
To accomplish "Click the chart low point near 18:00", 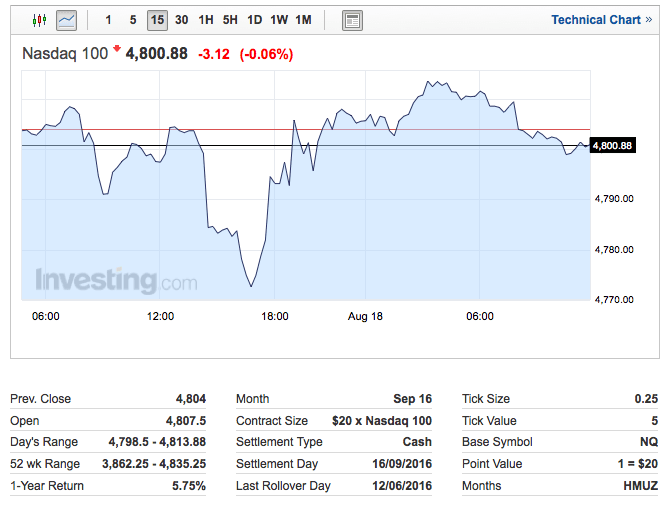I will click(250, 286).
